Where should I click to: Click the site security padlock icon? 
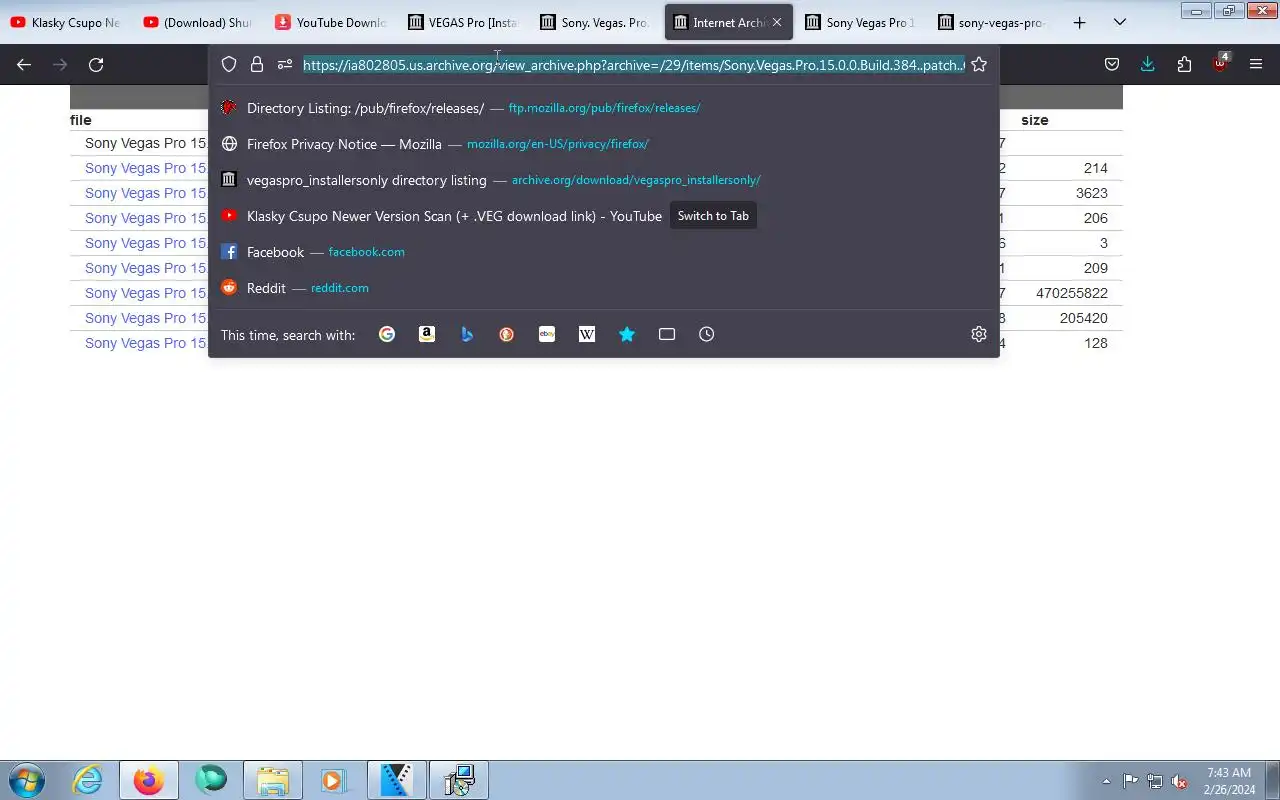coord(257,64)
